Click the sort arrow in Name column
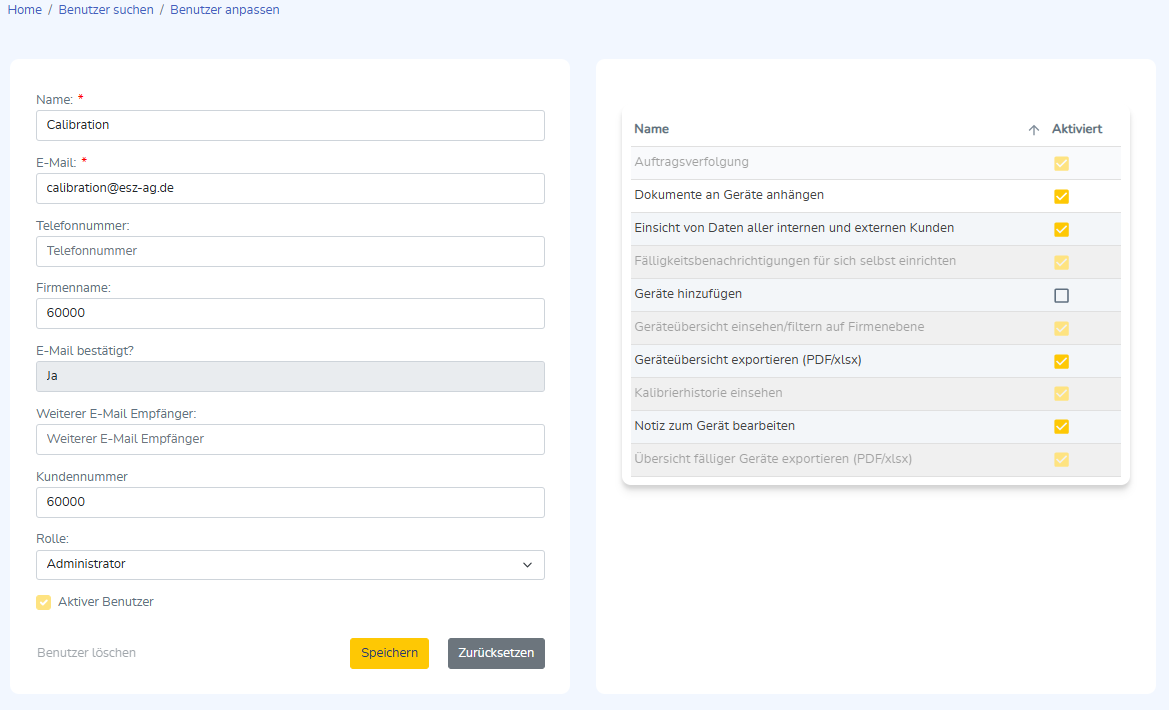Viewport: 1169px width, 710px height. 1033,130
